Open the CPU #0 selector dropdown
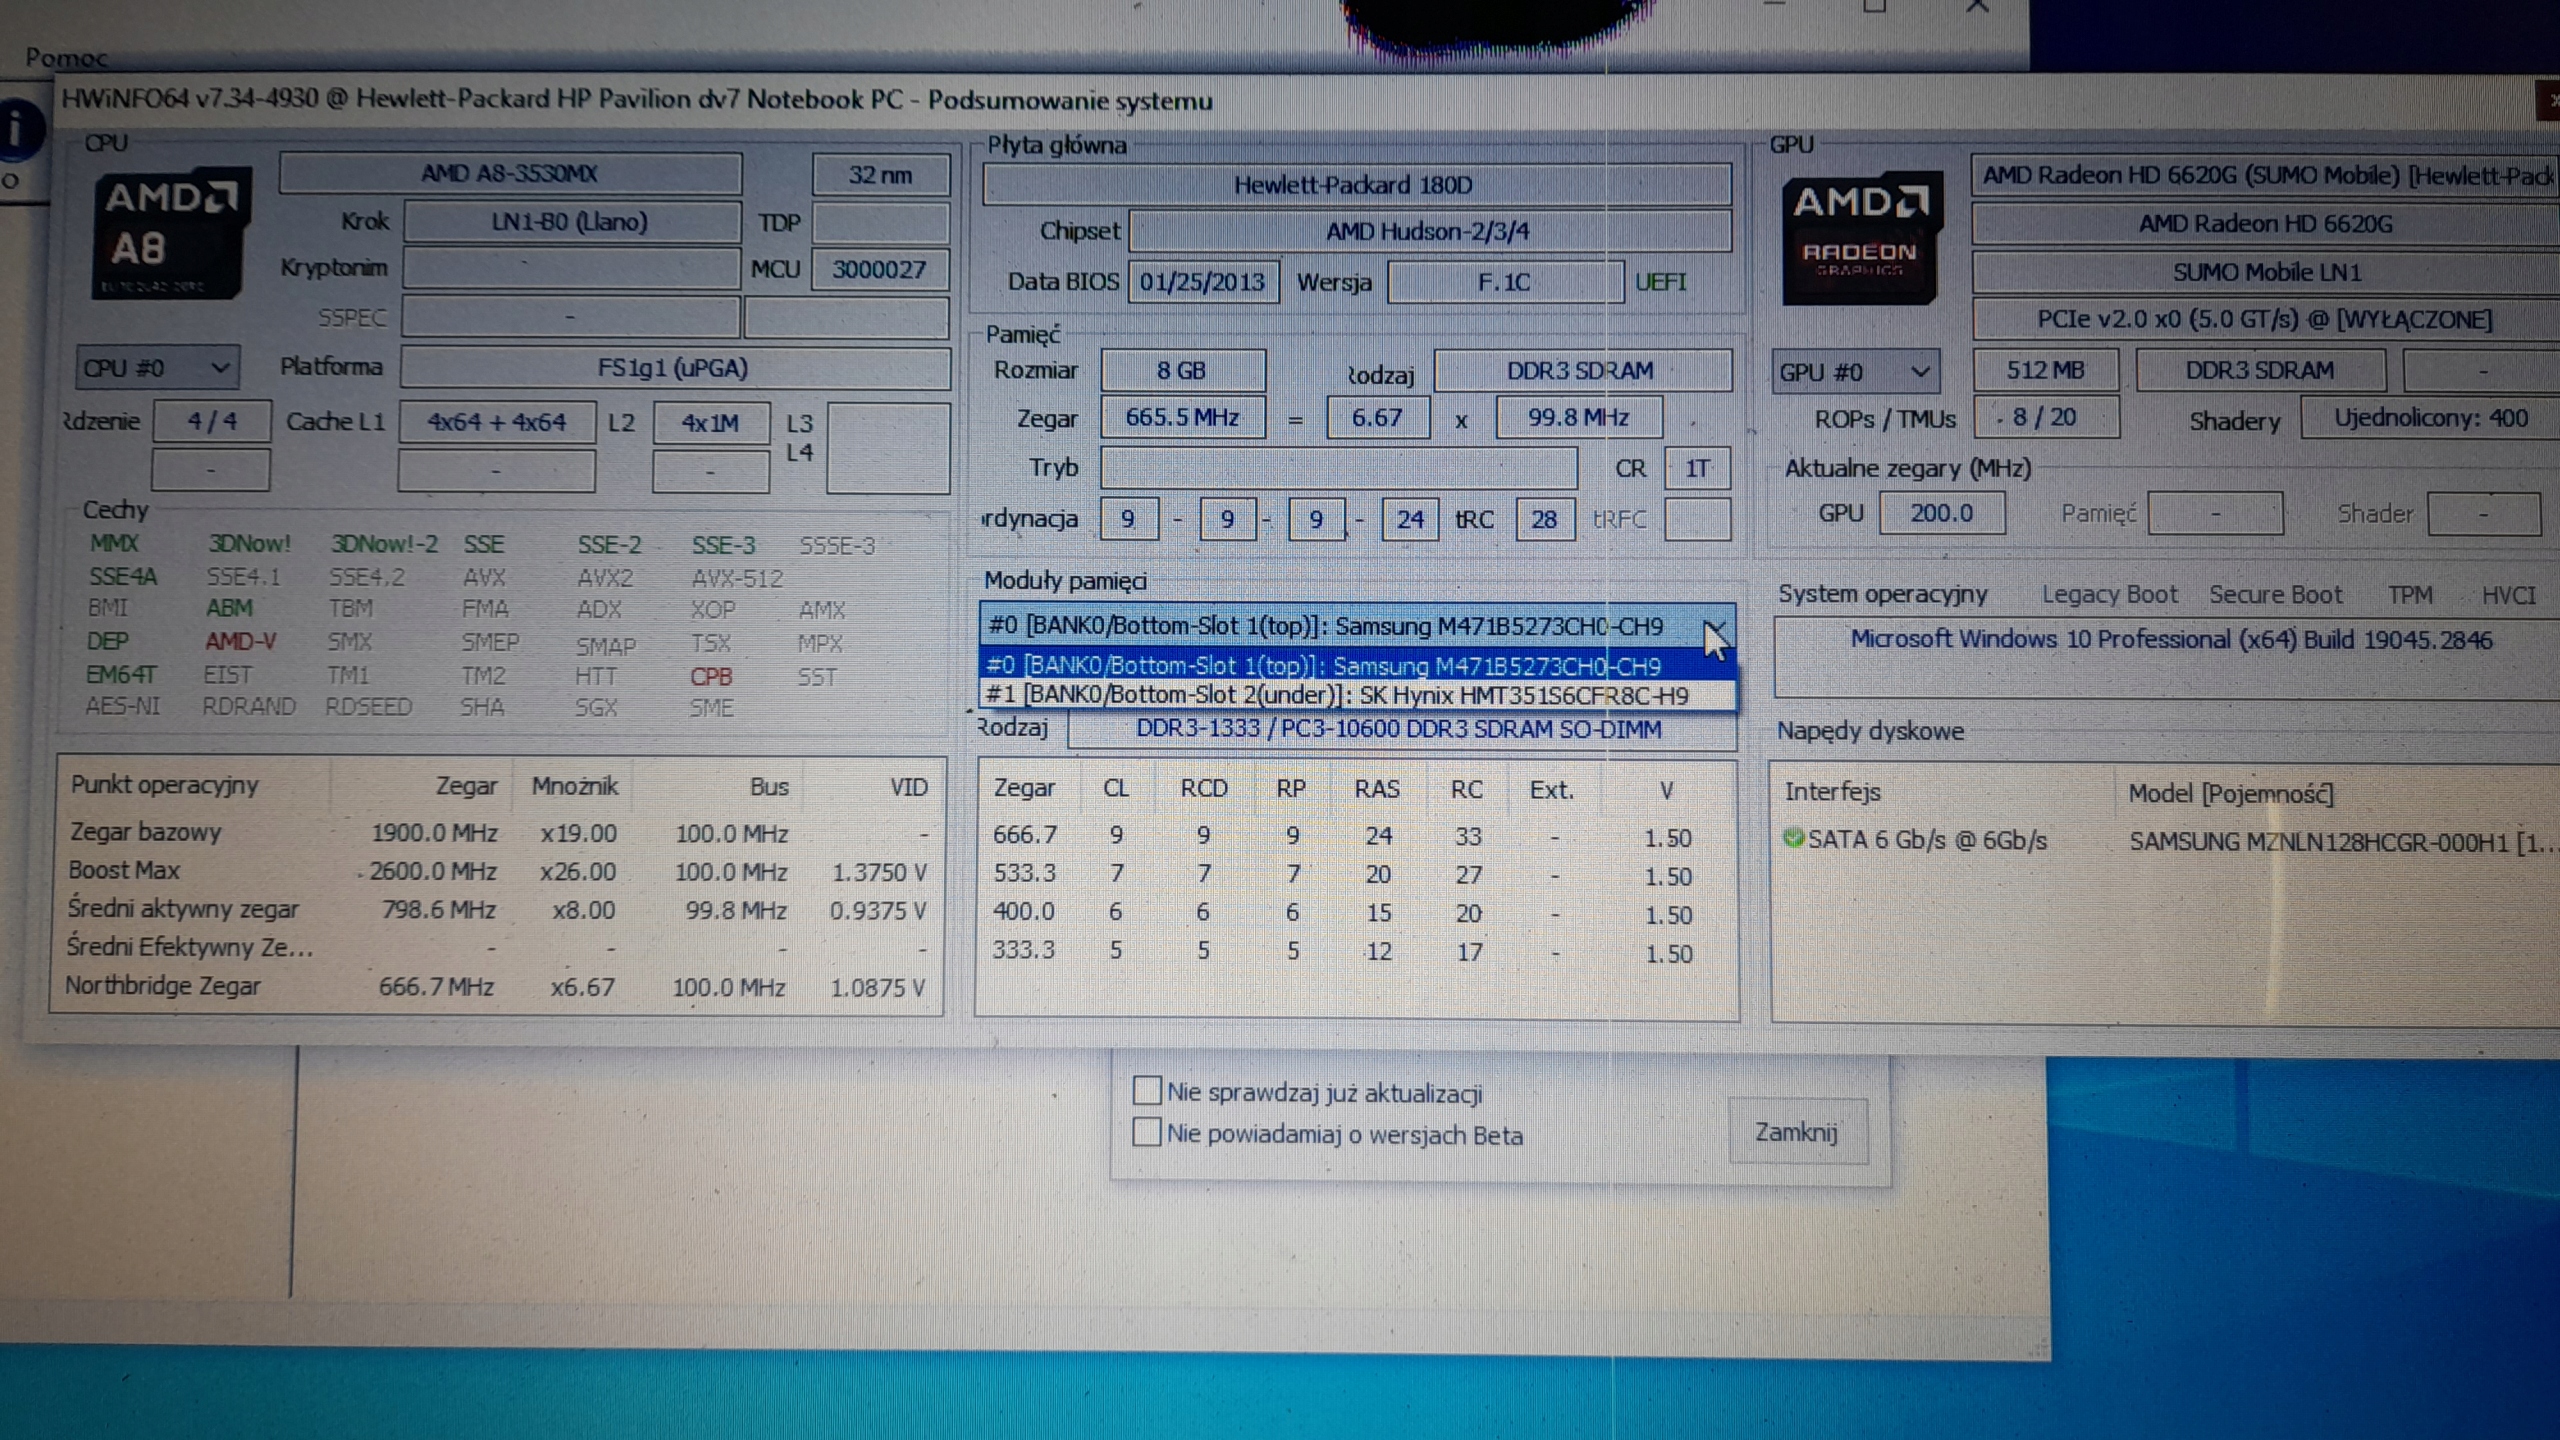Viewport: 2560px width, 1440px height. (x=157, y=368)
